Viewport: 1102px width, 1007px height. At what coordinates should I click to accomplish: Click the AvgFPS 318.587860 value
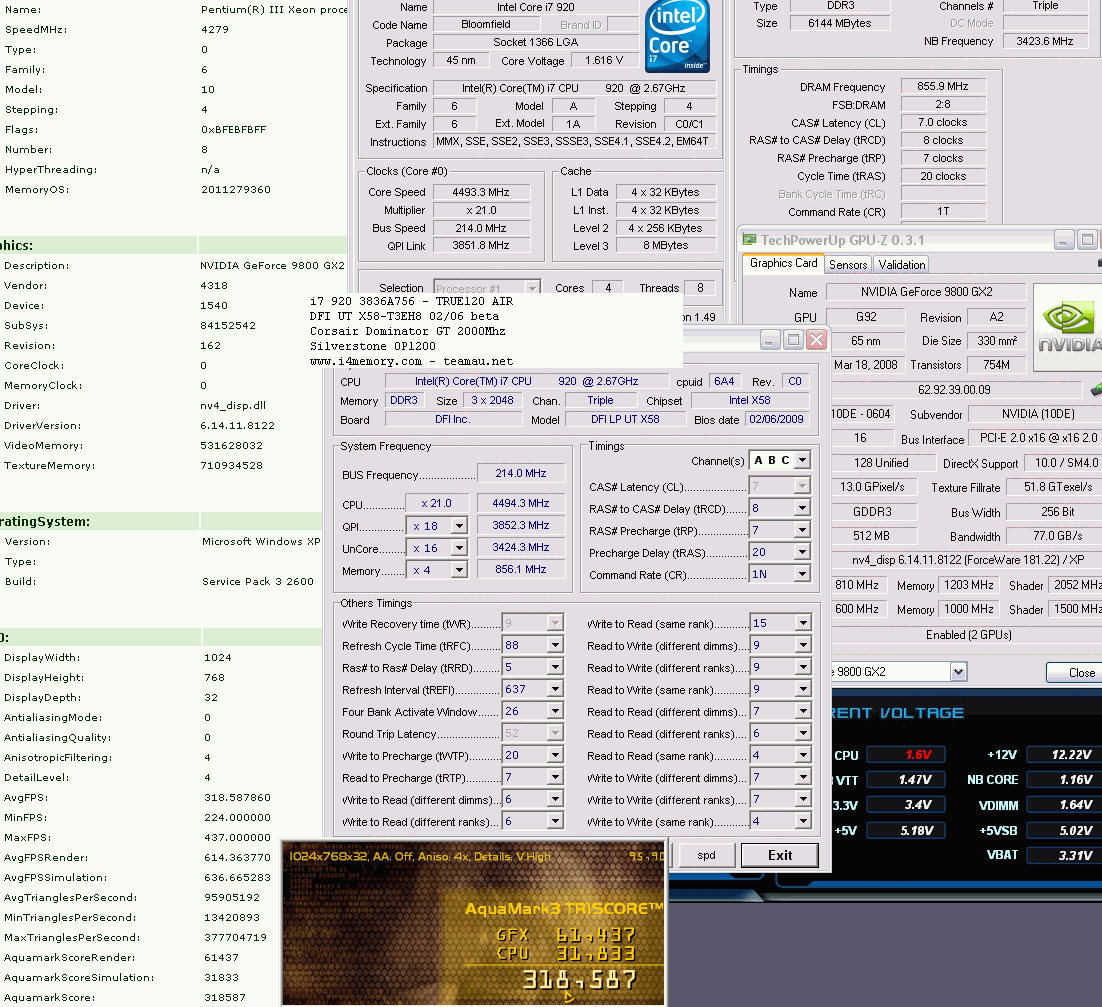pyautogui.click(x=237, y=798)
